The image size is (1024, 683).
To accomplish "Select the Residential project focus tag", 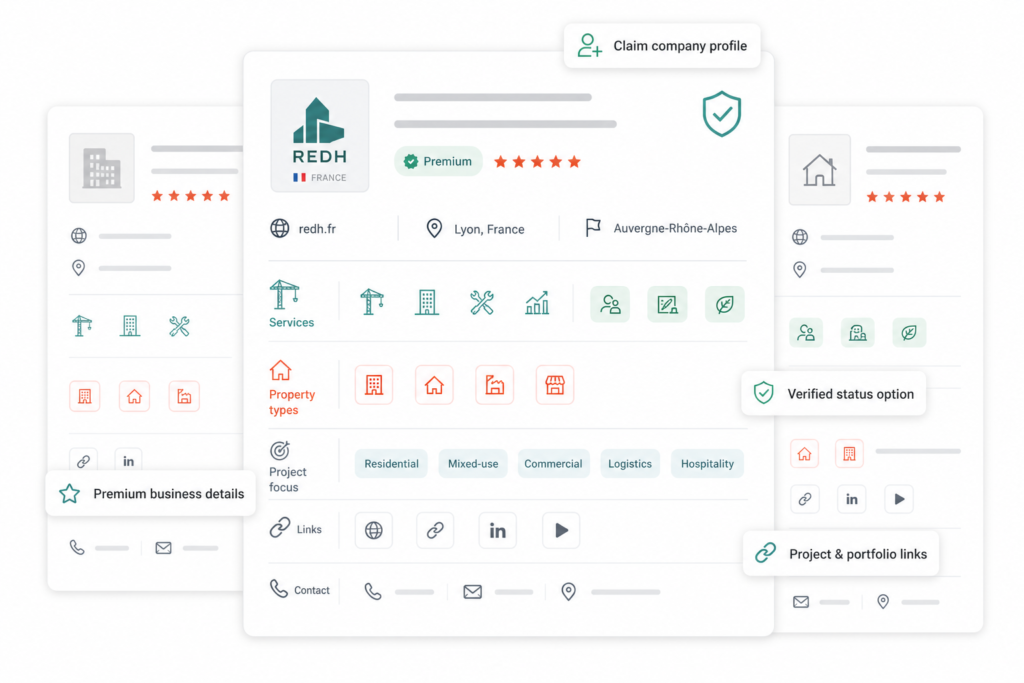I will (x=391, y=464).
